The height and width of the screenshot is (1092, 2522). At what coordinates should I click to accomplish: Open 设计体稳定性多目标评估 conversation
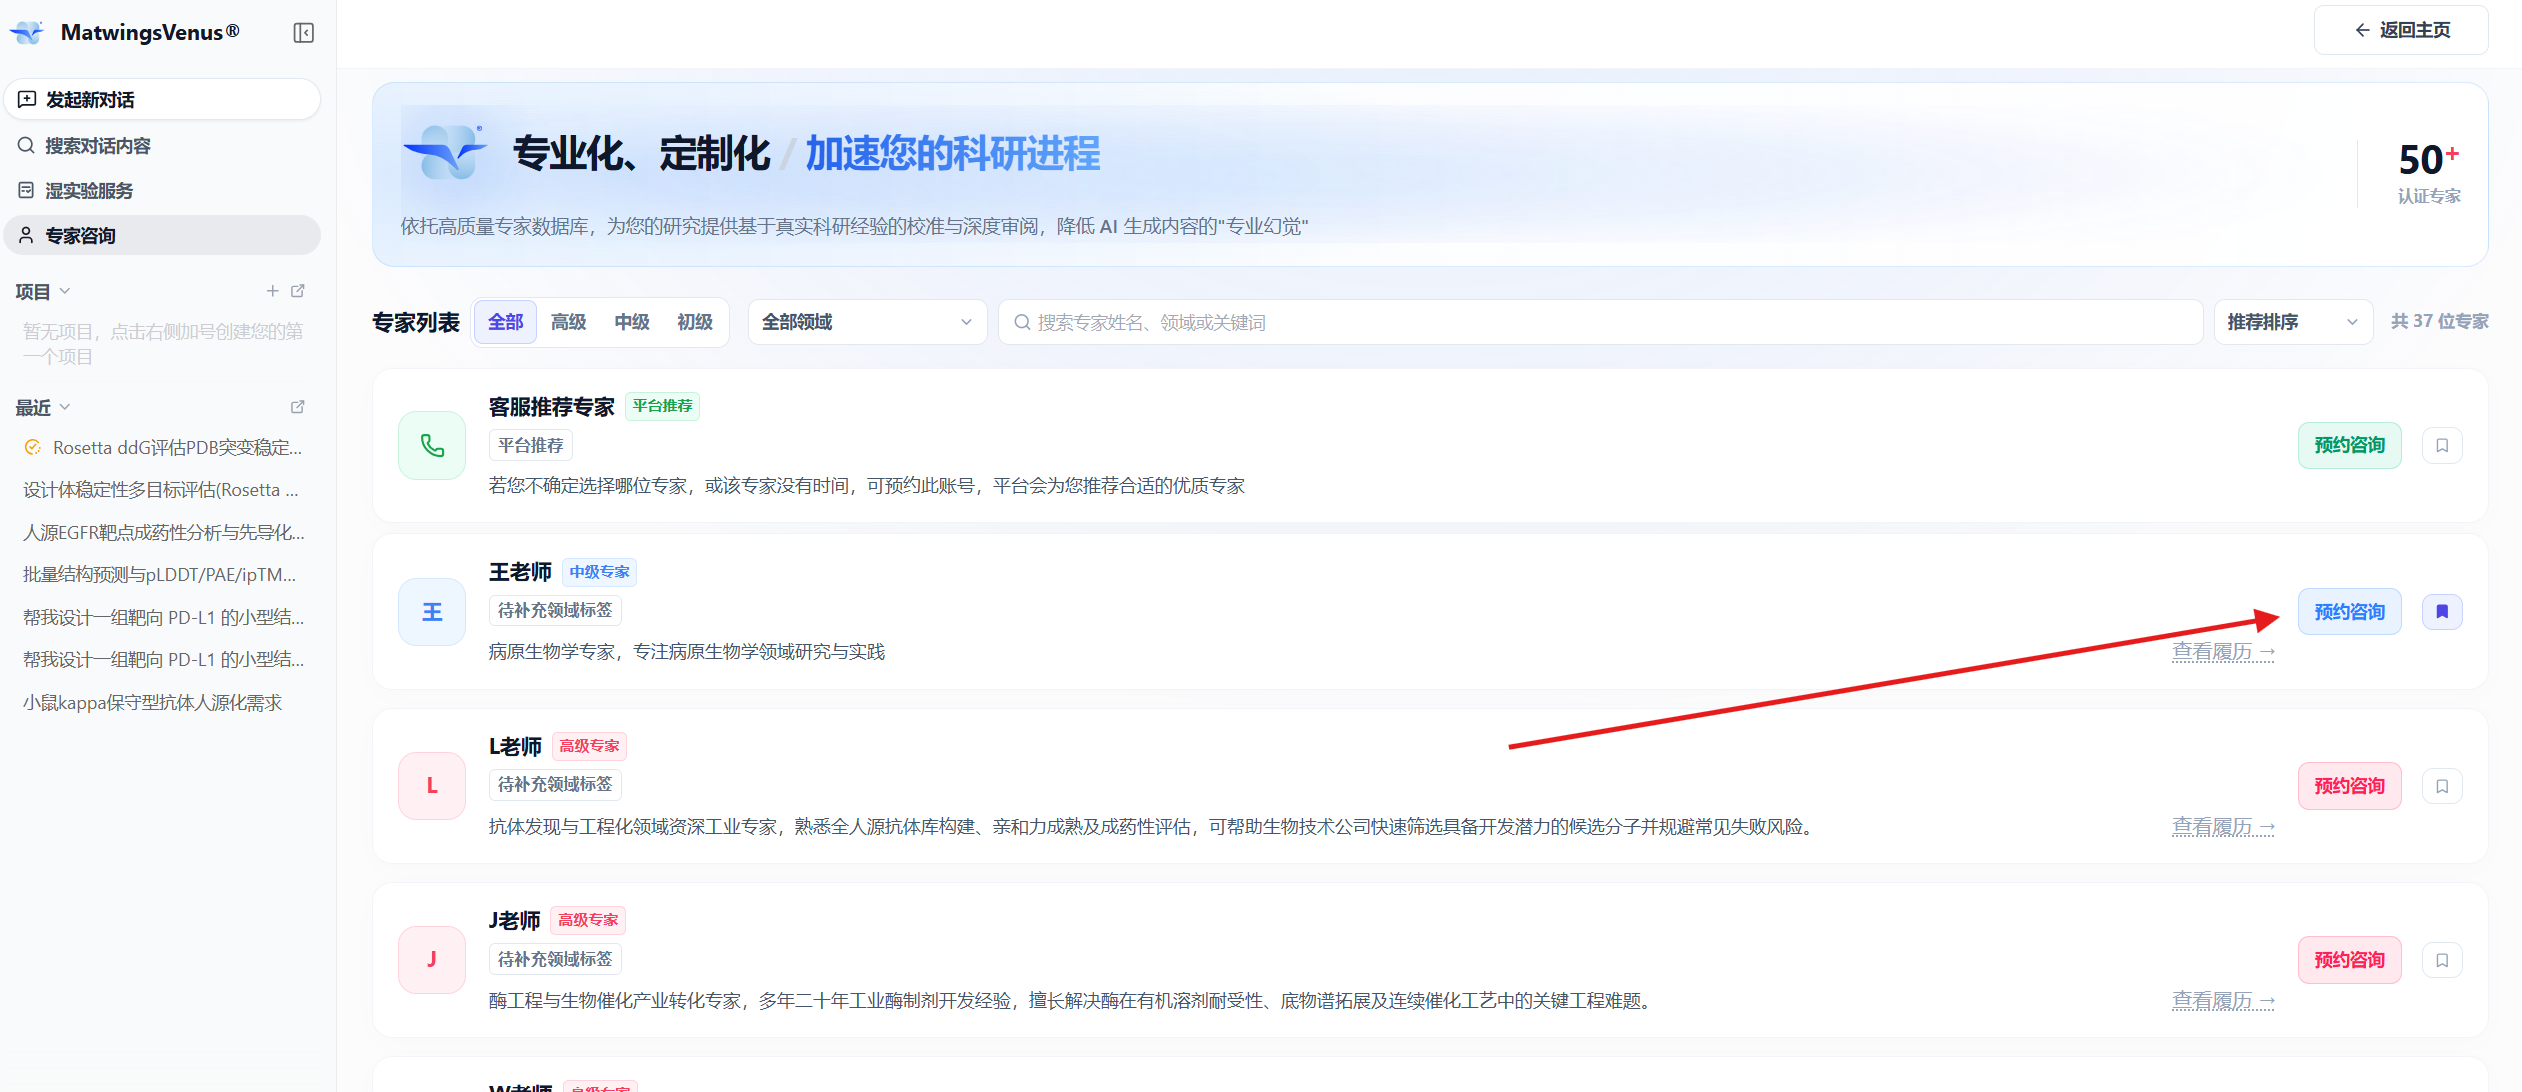tap(162, 490)
